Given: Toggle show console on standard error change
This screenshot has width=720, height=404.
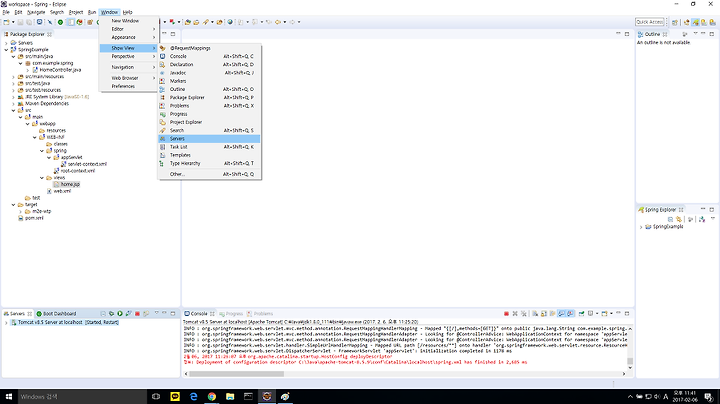Looking at the screenshot, I should click(x=570, y=314).
